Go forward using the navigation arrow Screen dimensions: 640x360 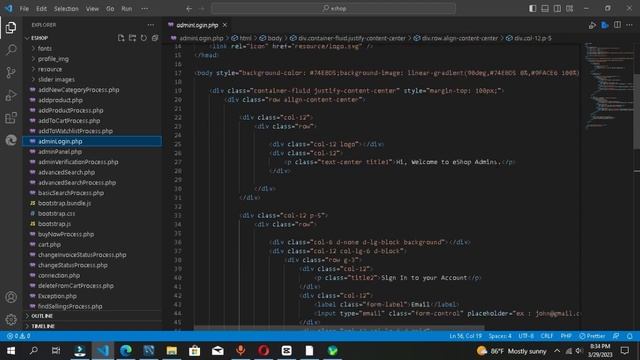coord(201,9)
